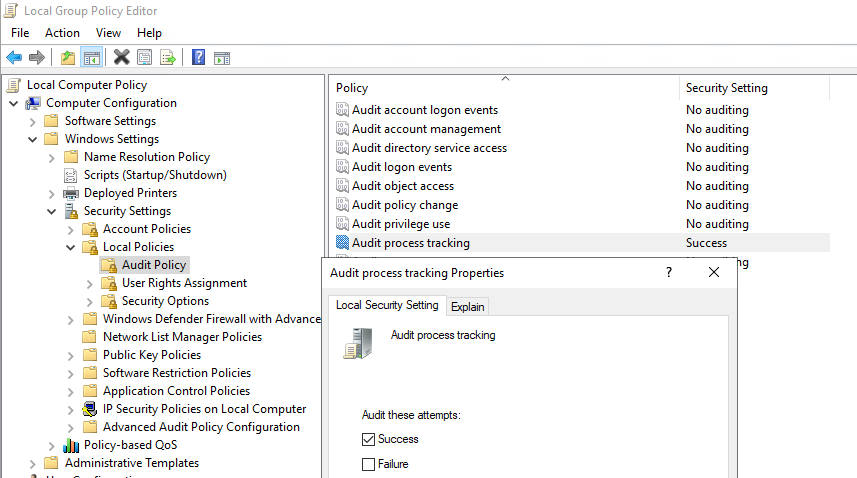Screen dimensions: 857x478
Task: Click icon beside Audit object access
Action: coord(342,186)
